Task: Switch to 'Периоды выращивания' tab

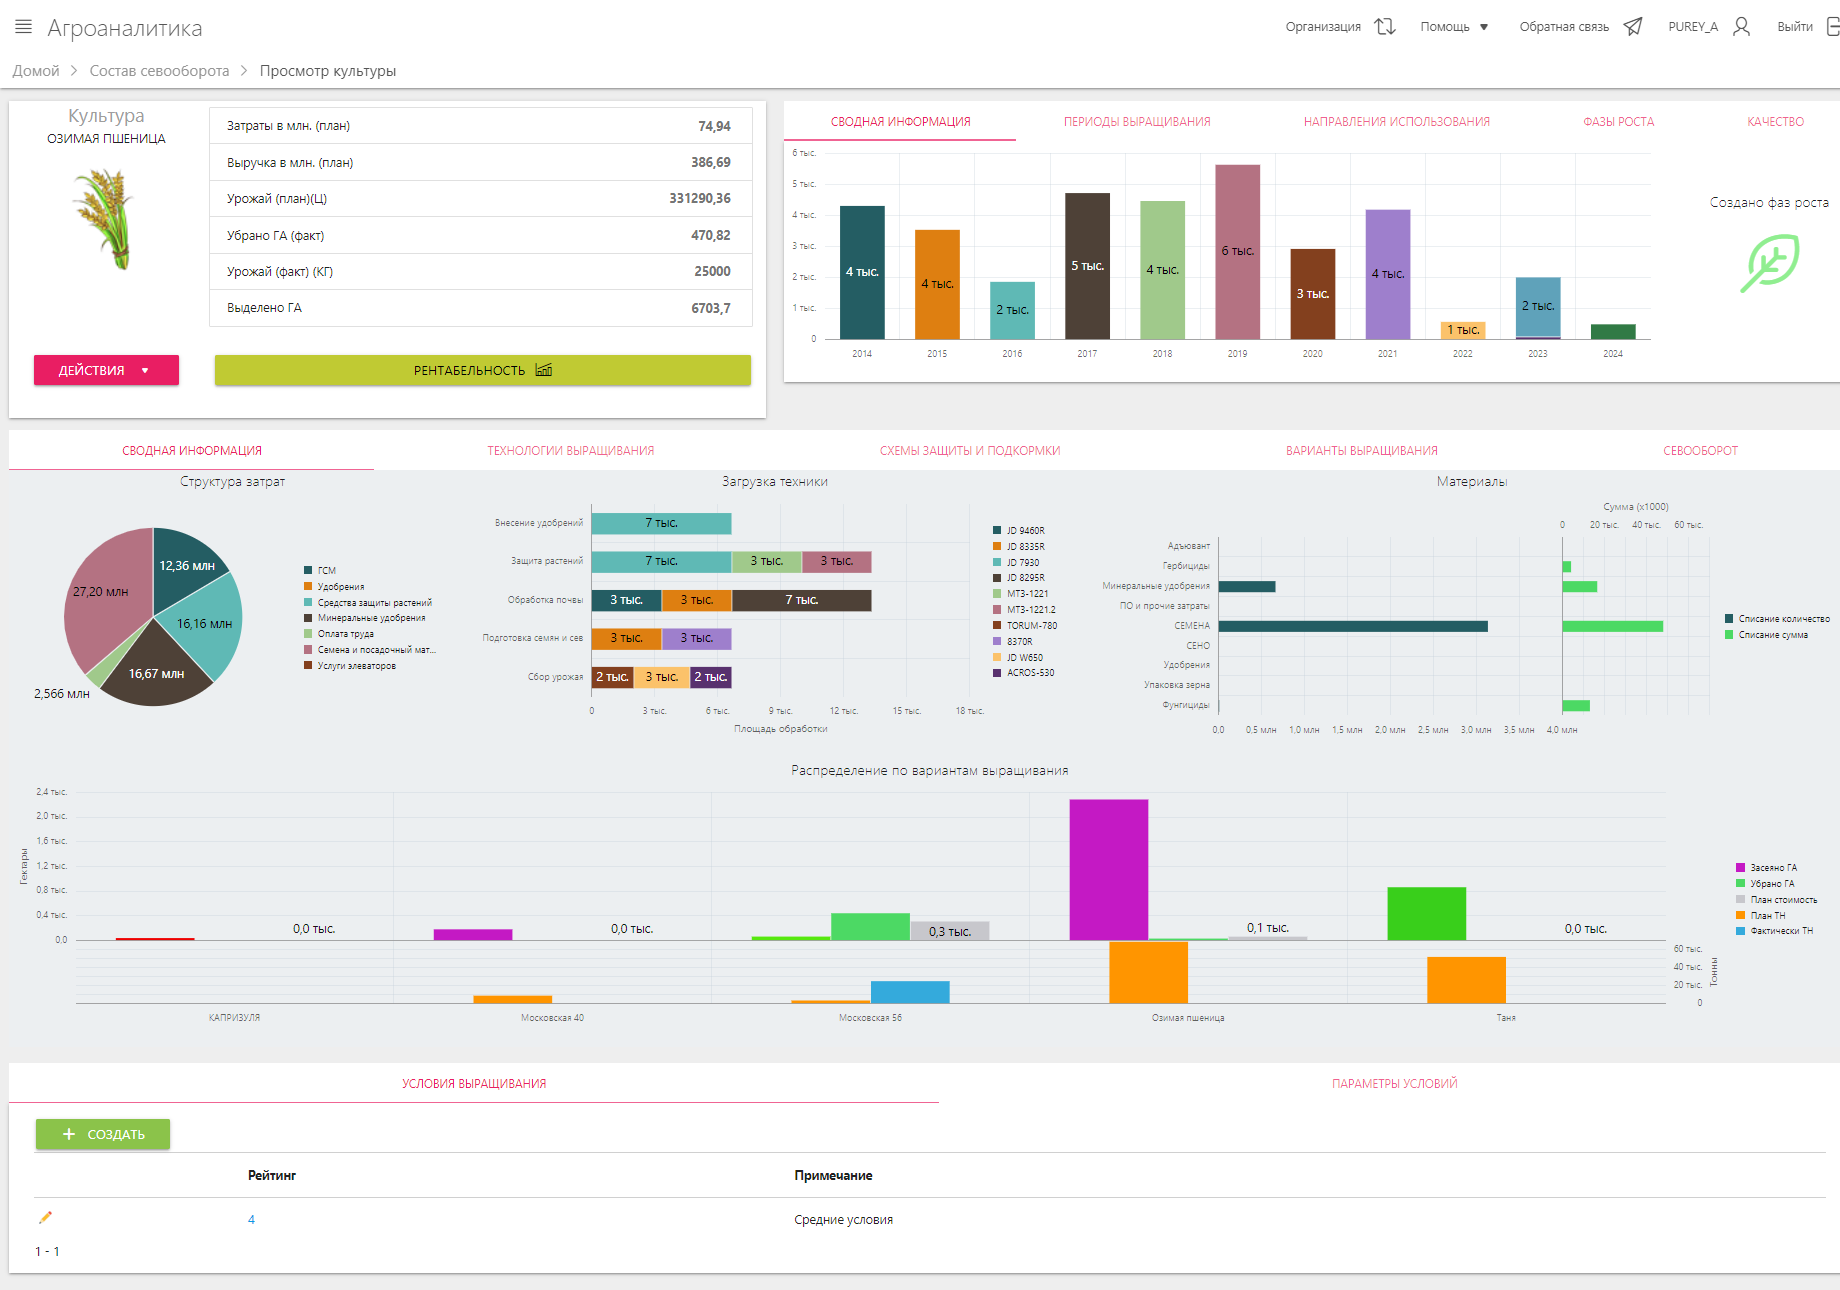Action: [1136, 122]
